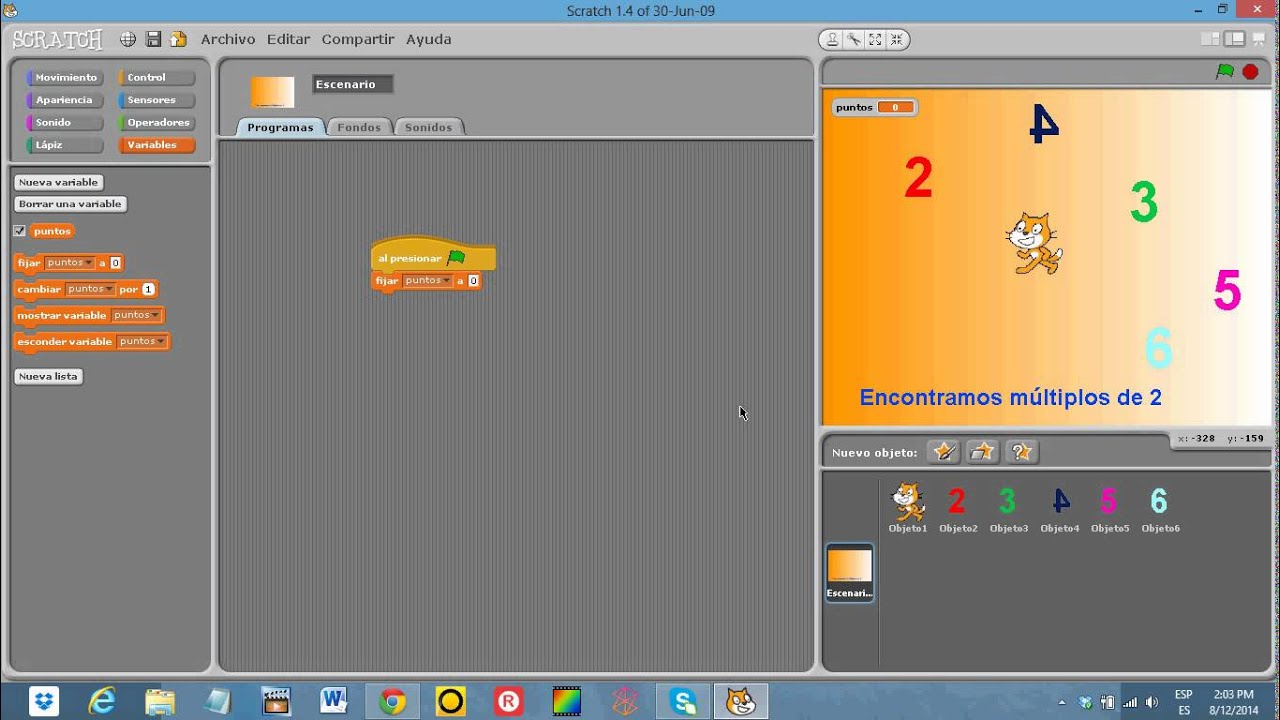This screenshot has width=1280, height=720.
Task: Click the green number 3 on stage
Action: point(1144,202)
